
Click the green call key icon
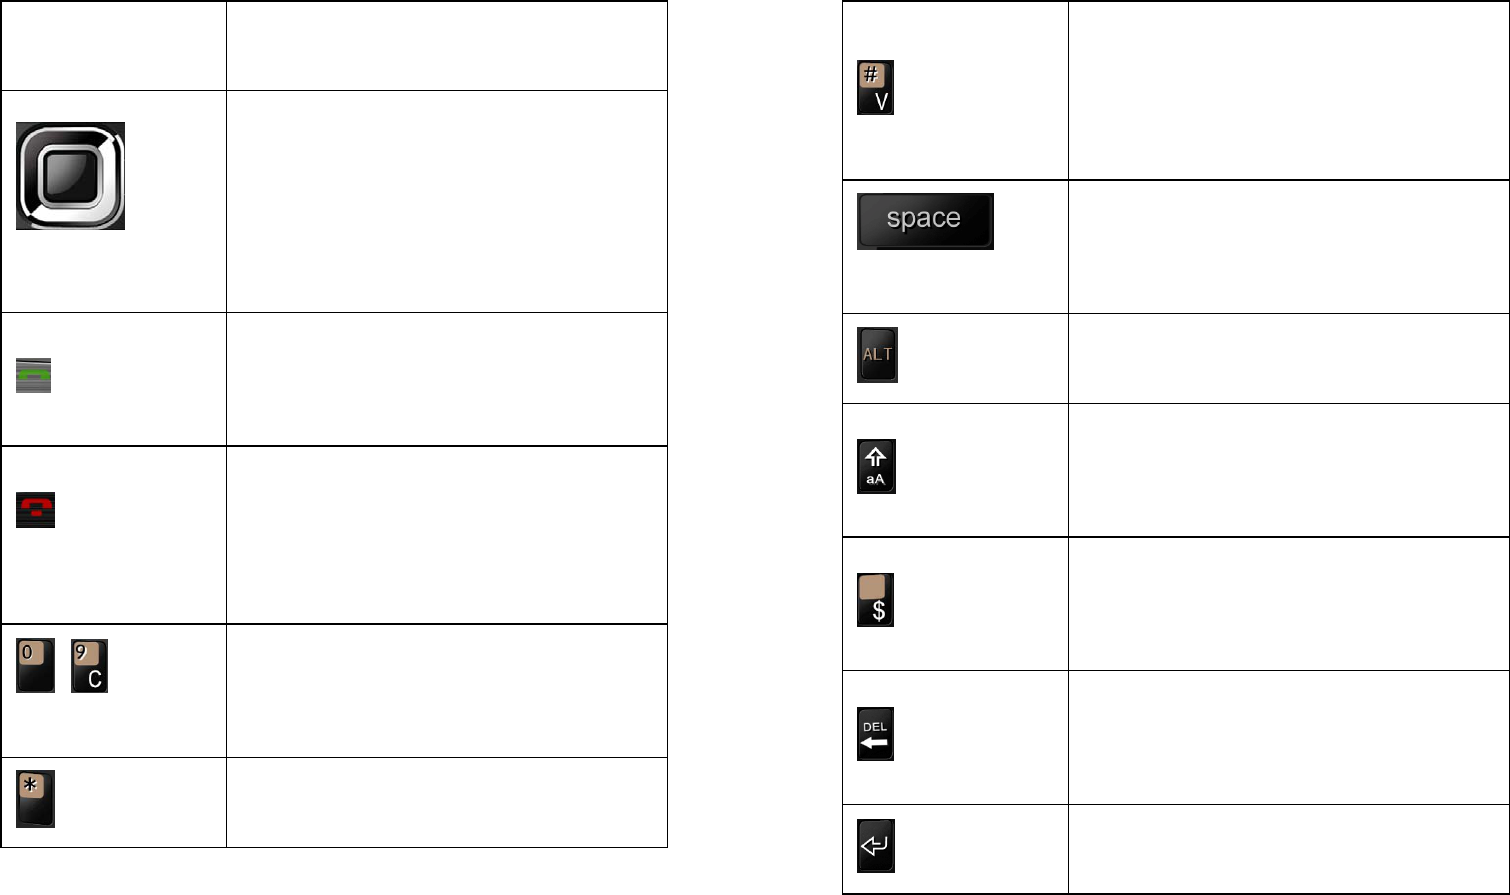coord(34,375)
